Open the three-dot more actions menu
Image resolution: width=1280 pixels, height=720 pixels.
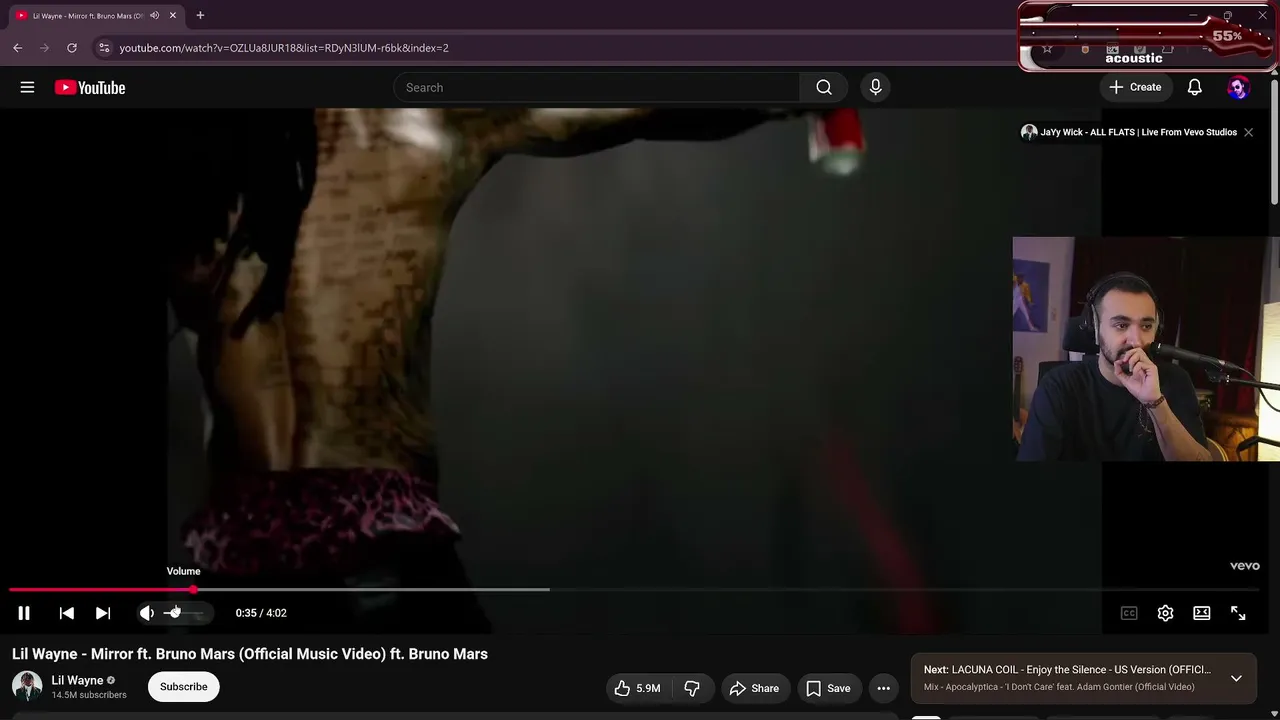[883, 688]
